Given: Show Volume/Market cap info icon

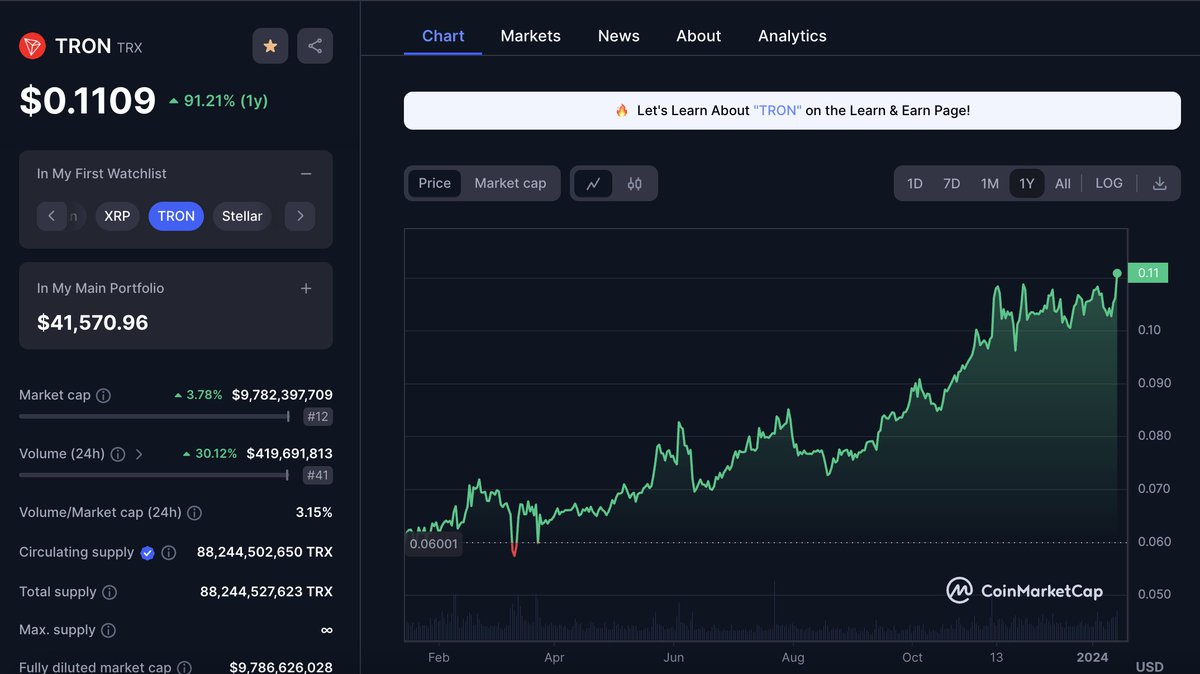Looking at the screenshot, I should click(194, 513).
